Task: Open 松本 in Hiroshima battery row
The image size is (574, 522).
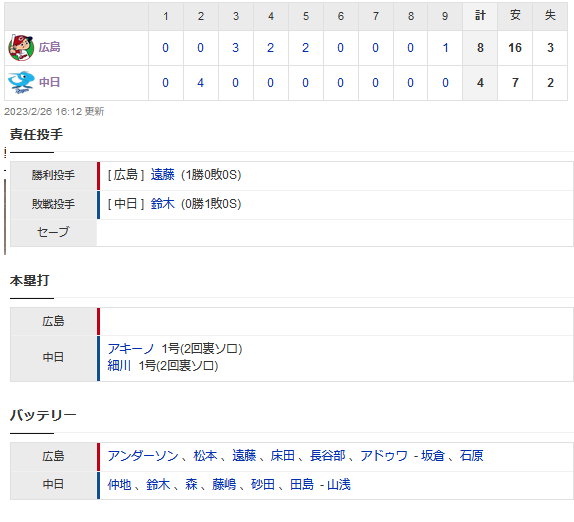Action: coord(205,456)
